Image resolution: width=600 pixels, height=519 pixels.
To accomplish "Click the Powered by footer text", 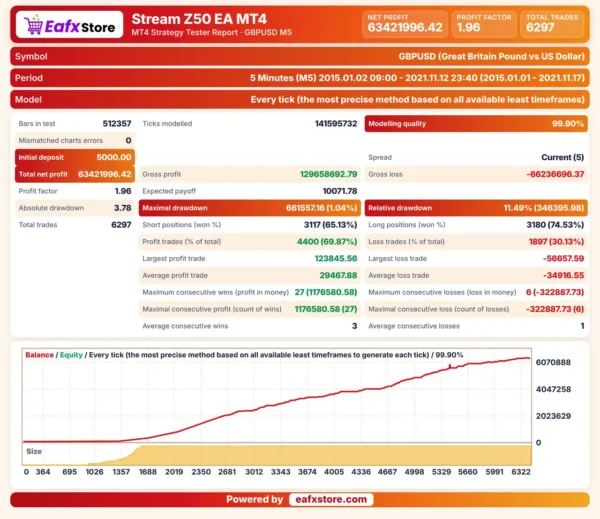I will (x=254, y=499).
